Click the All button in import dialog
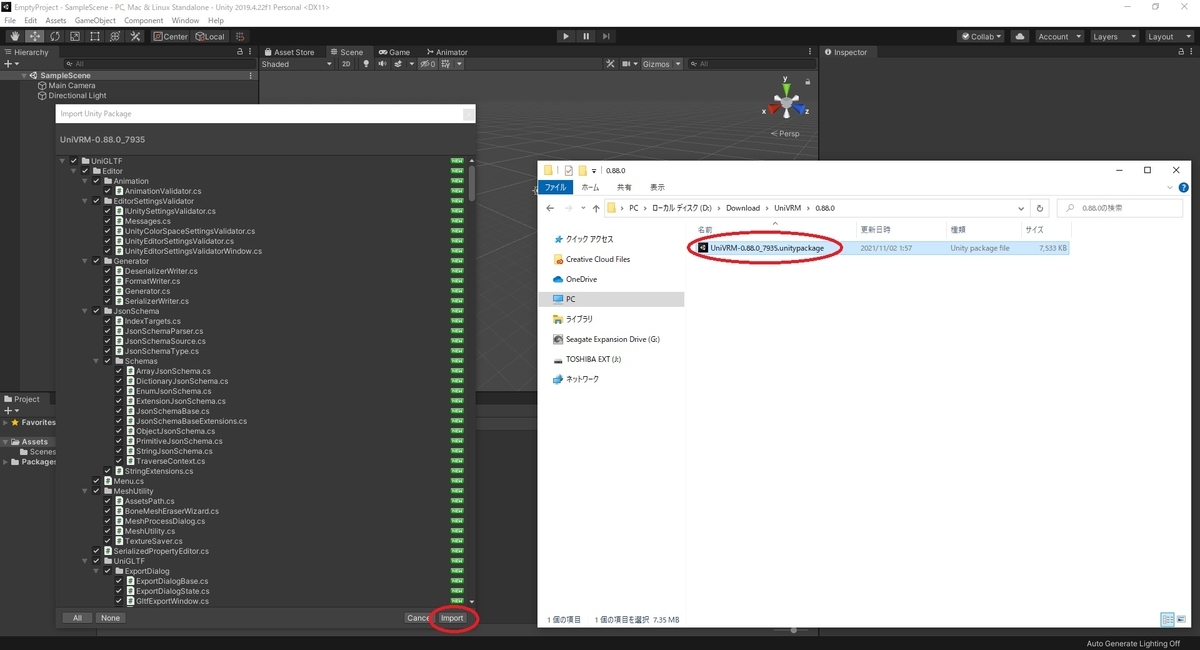 (x=77, y=618)
